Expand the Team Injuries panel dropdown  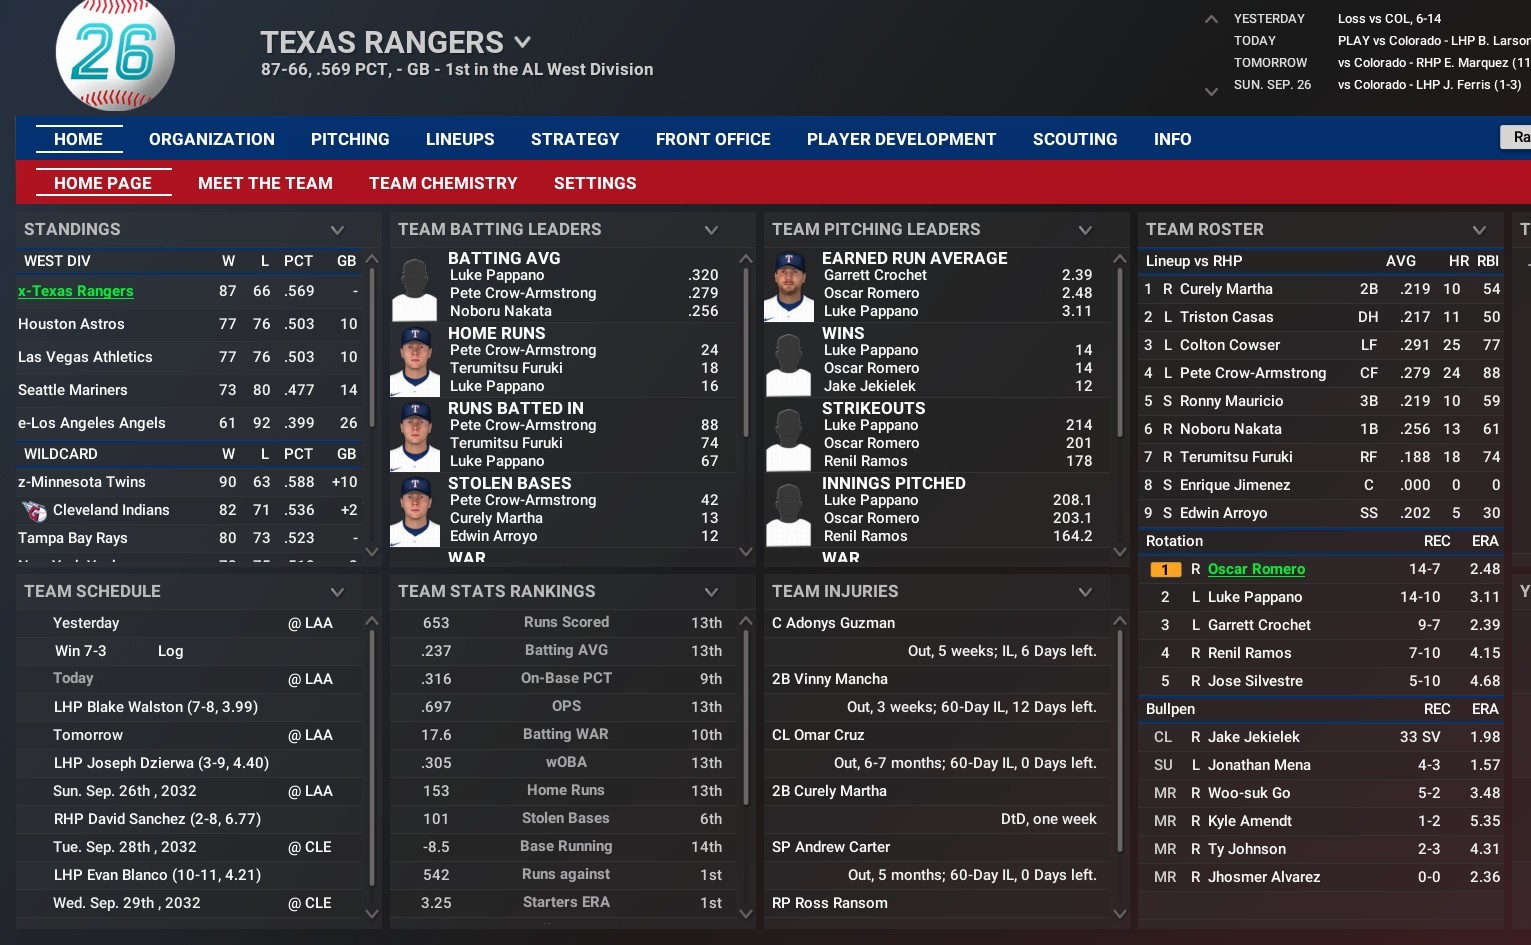coord(1085,592)
